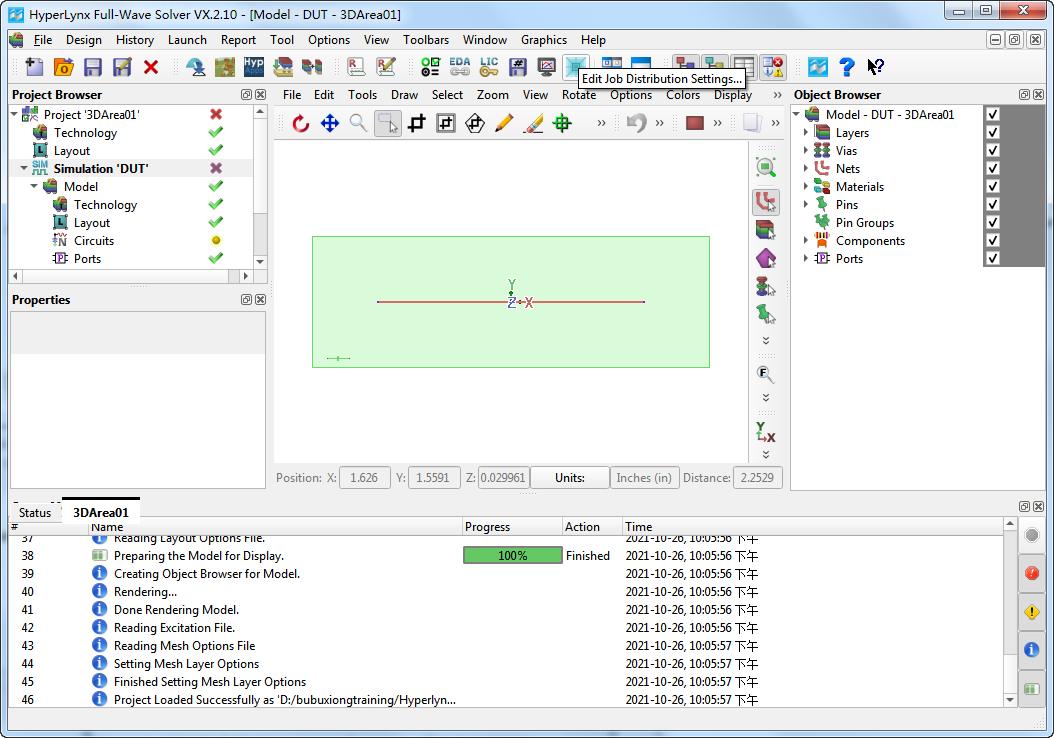
Task: Click the Units button
Action: [569, 478]
